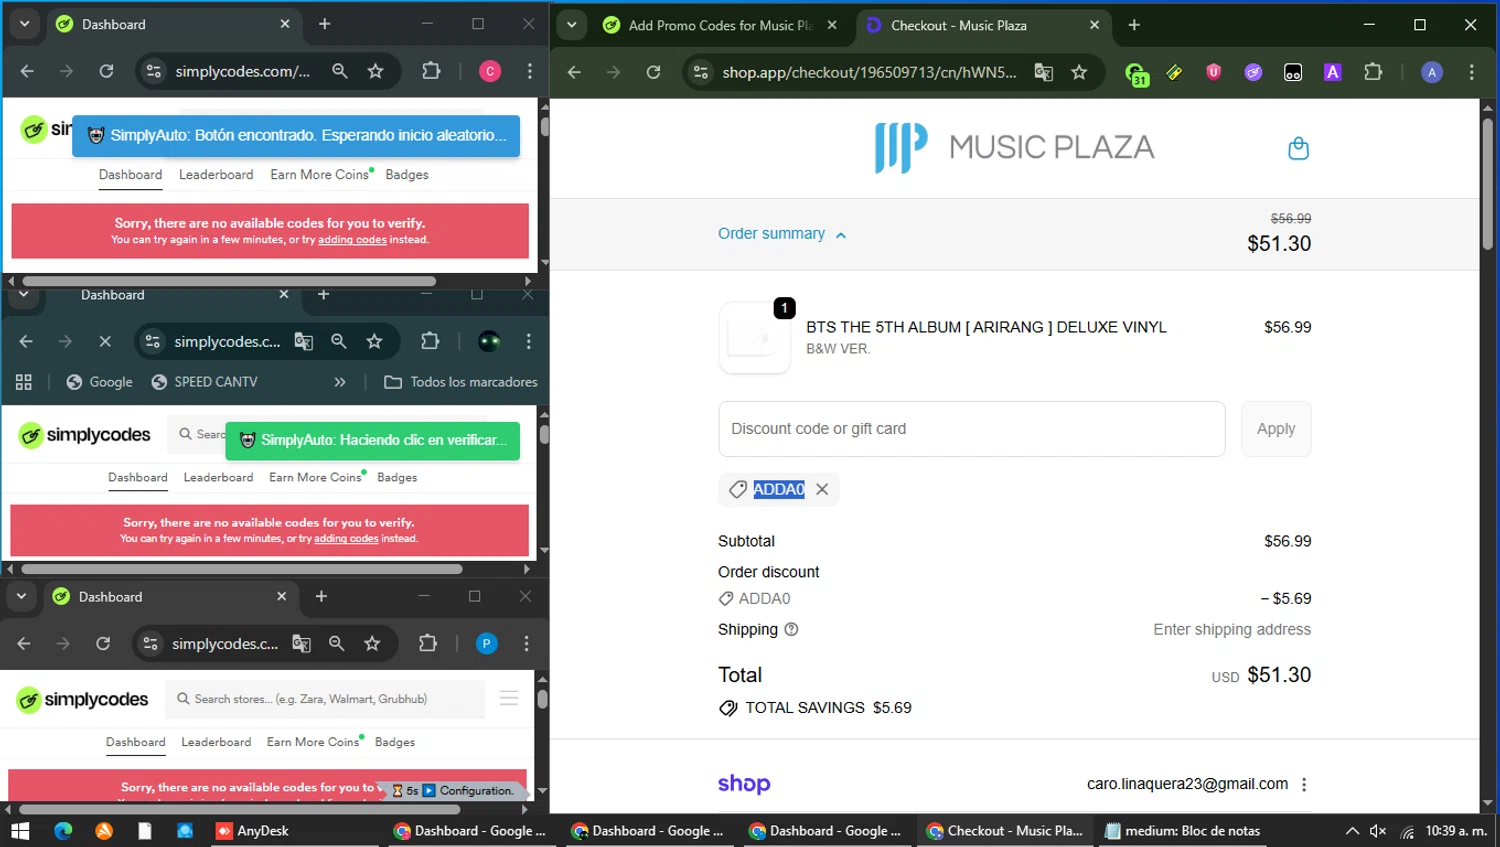Launch Microsoft Edge from the taskbar
The image size is (1500, 847).
[63, 831]
